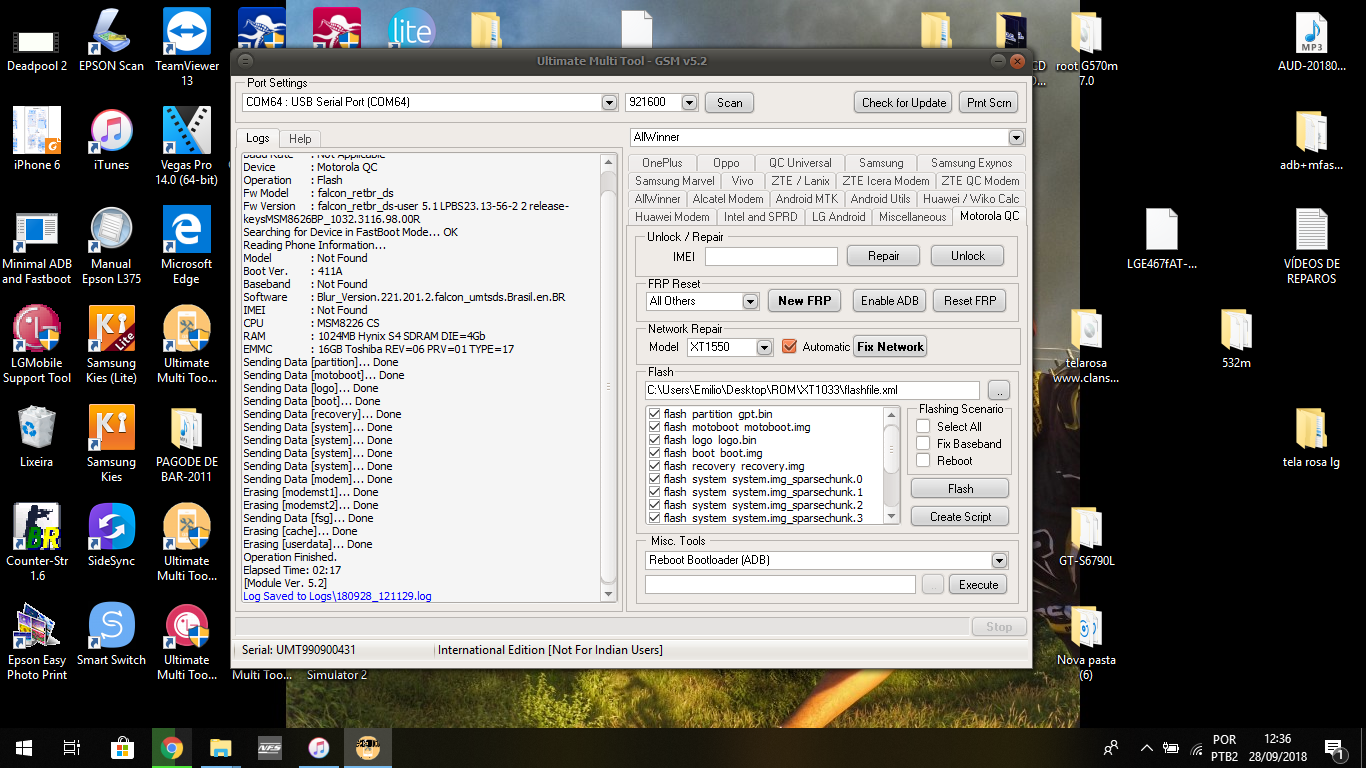The height and width of the screenshot is (768, 1366).
Task: Open the tela rosa lg folder
Action: 1311,437
